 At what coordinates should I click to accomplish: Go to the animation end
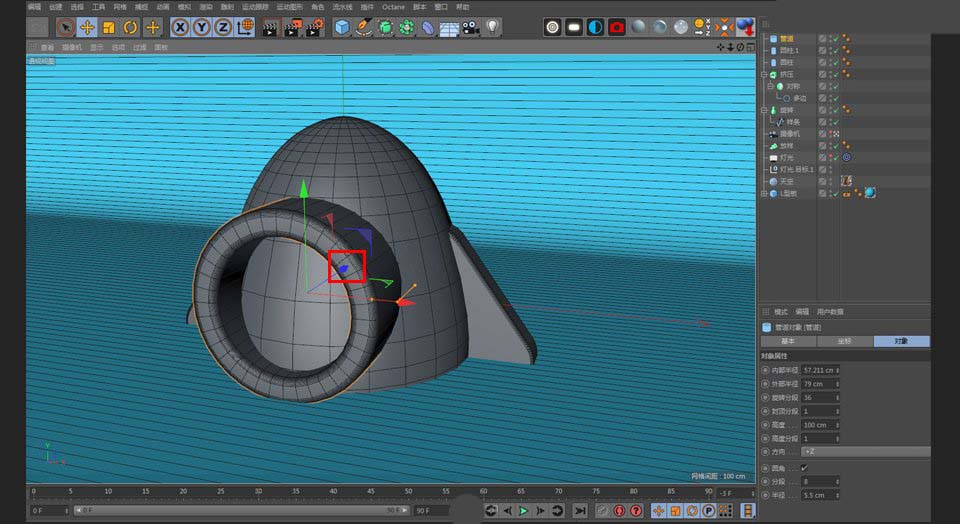click(580, 511)
